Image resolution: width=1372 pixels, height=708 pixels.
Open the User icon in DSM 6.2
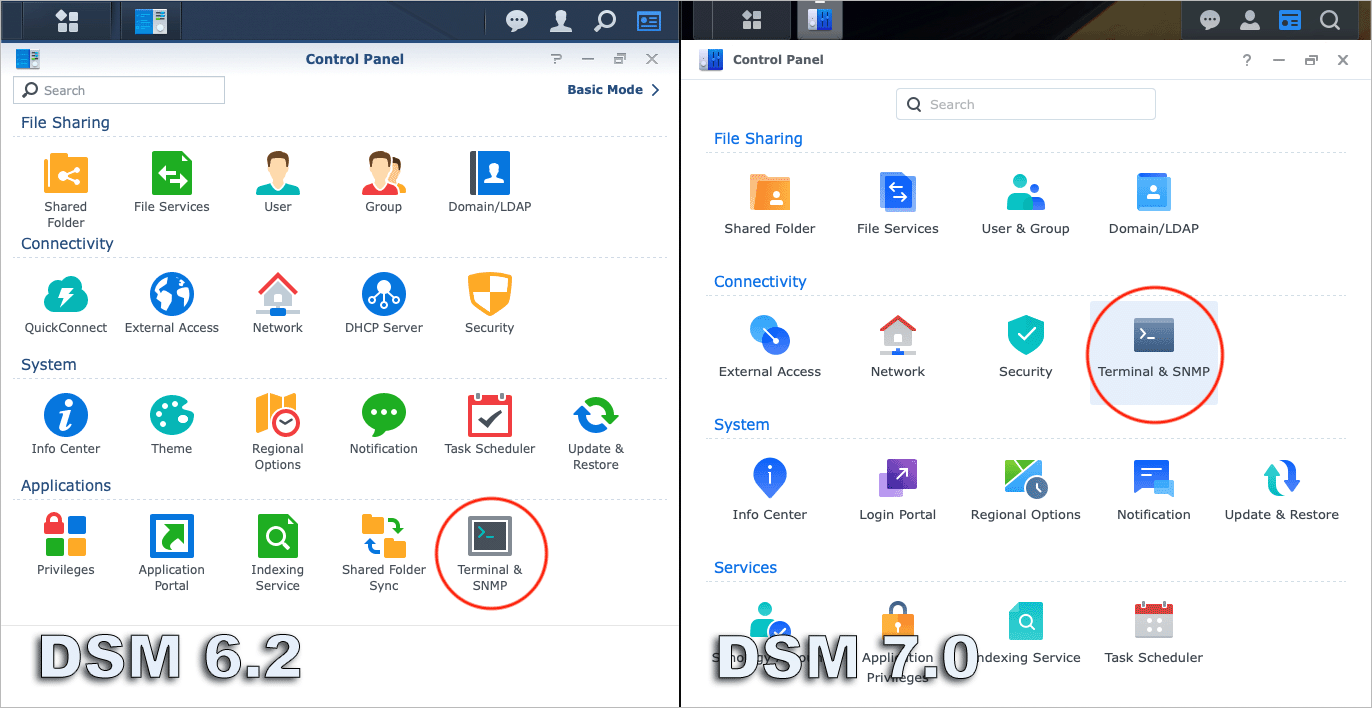(x=278, y=182)
